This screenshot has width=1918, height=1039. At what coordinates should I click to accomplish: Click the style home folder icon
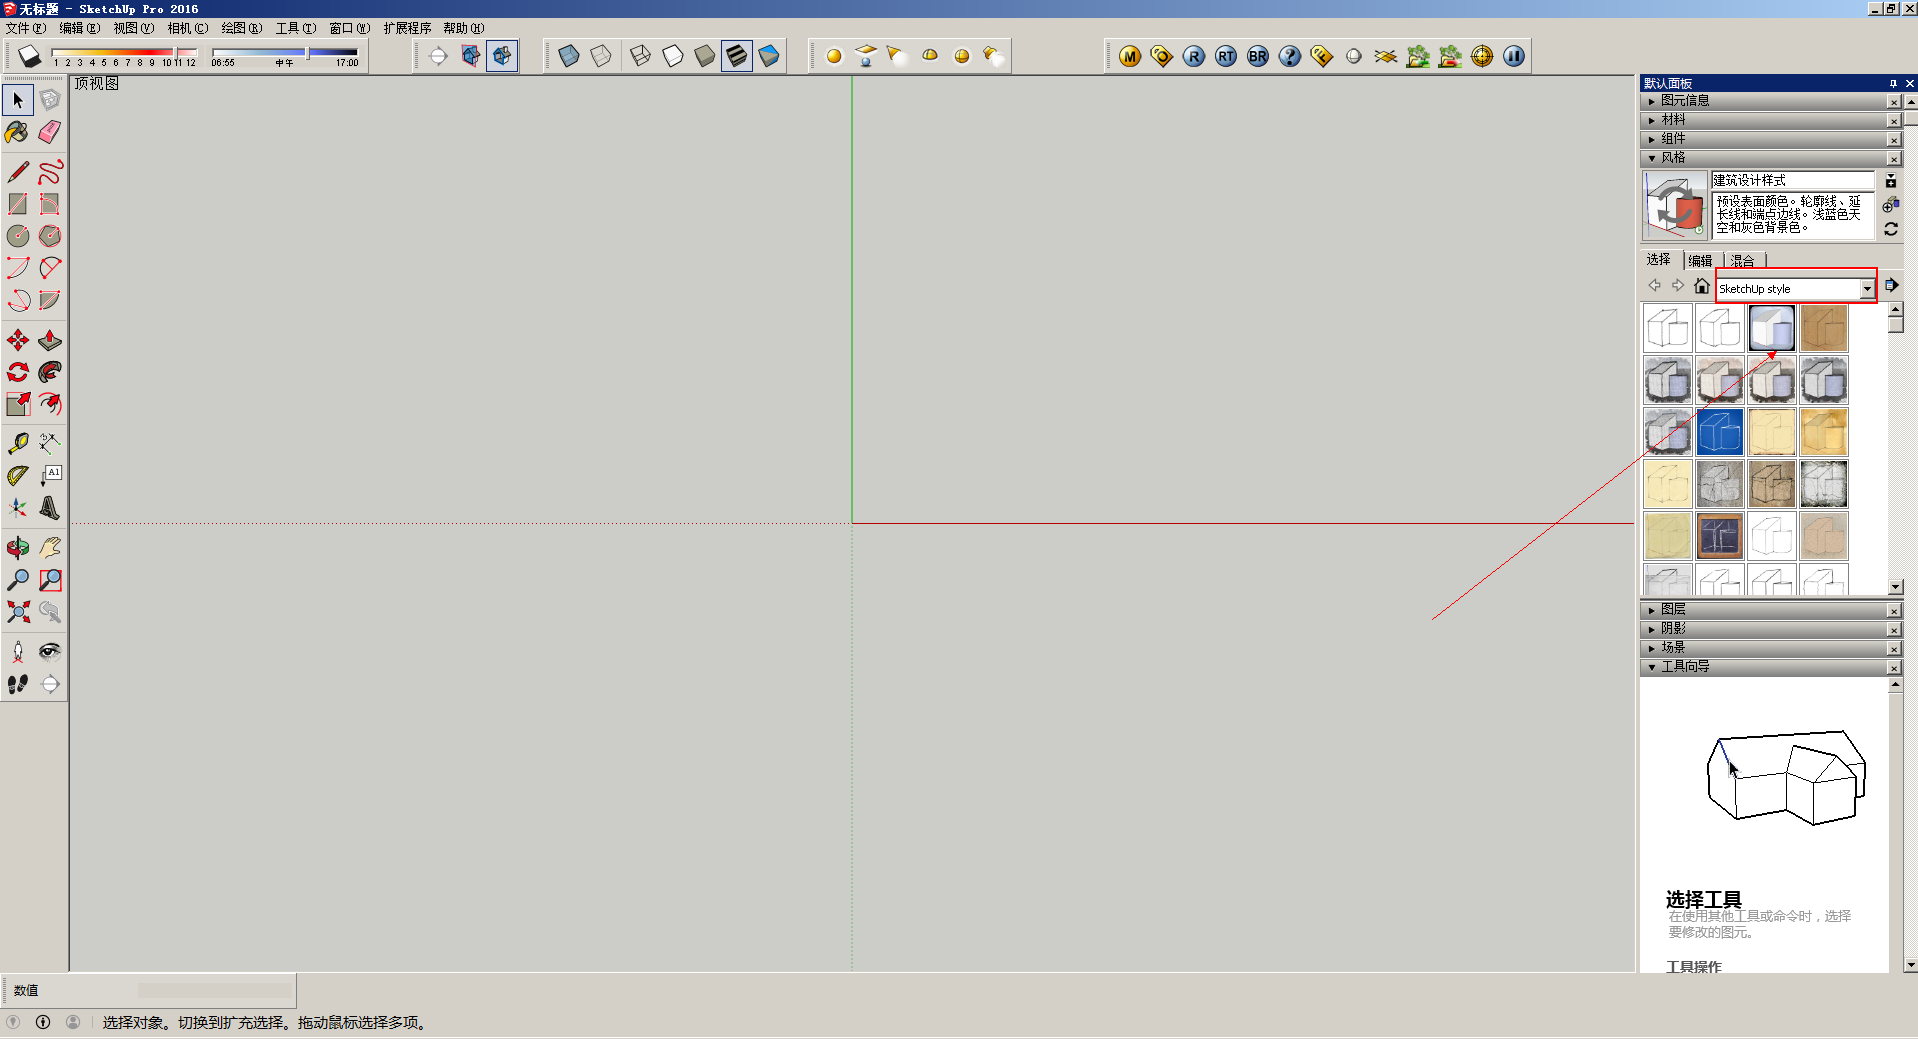tap(1701, 287)
